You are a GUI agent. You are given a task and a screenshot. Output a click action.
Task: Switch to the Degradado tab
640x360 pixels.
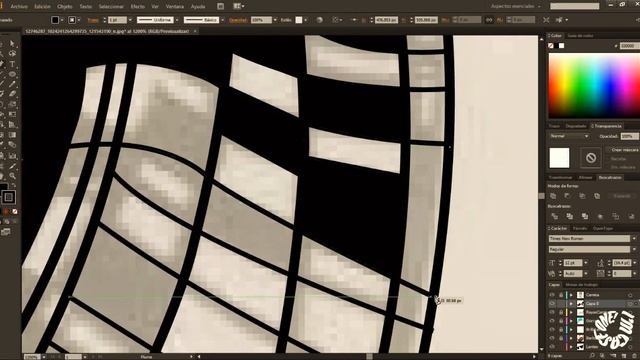tap(576, 126)
